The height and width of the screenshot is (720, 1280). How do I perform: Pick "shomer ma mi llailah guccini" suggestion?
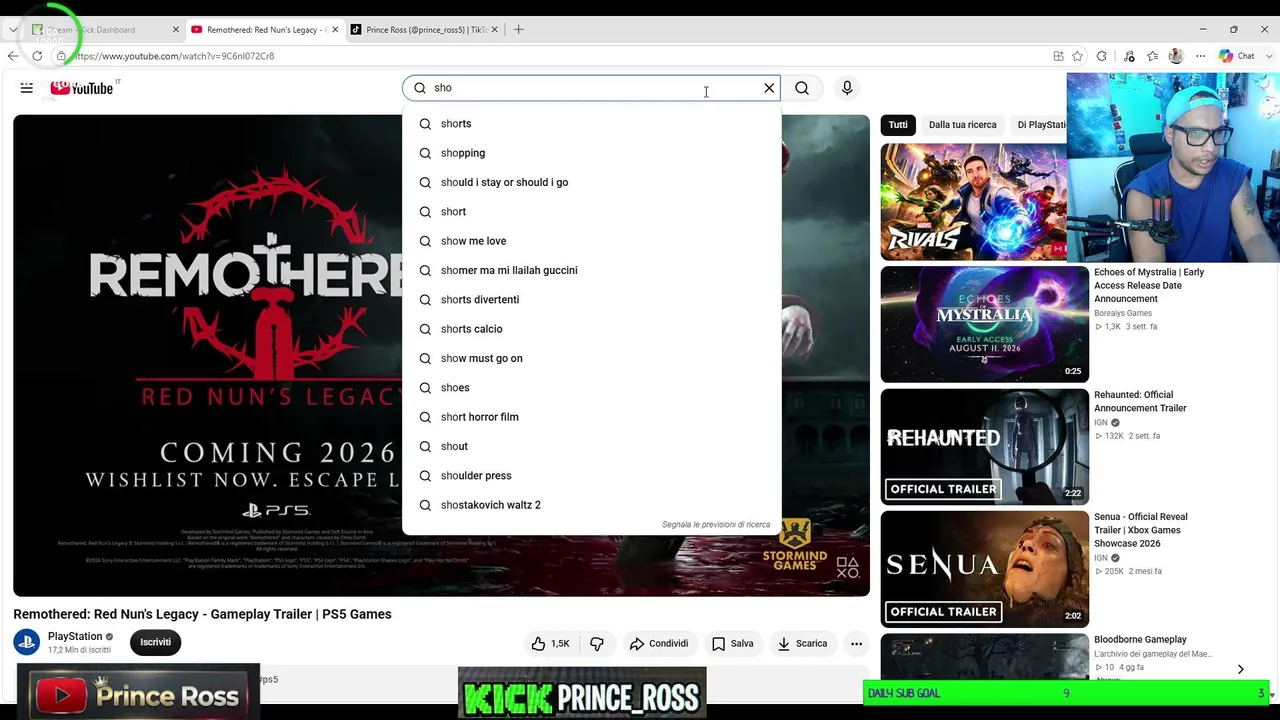(591, 270)
